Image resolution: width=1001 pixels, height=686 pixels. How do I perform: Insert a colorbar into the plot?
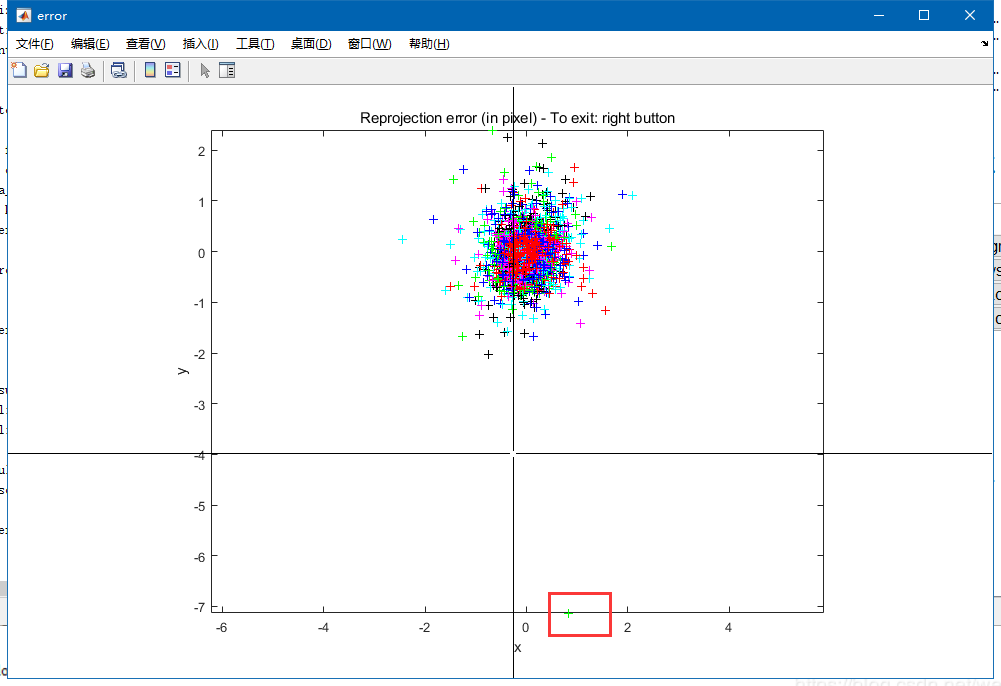click(150, 70)
